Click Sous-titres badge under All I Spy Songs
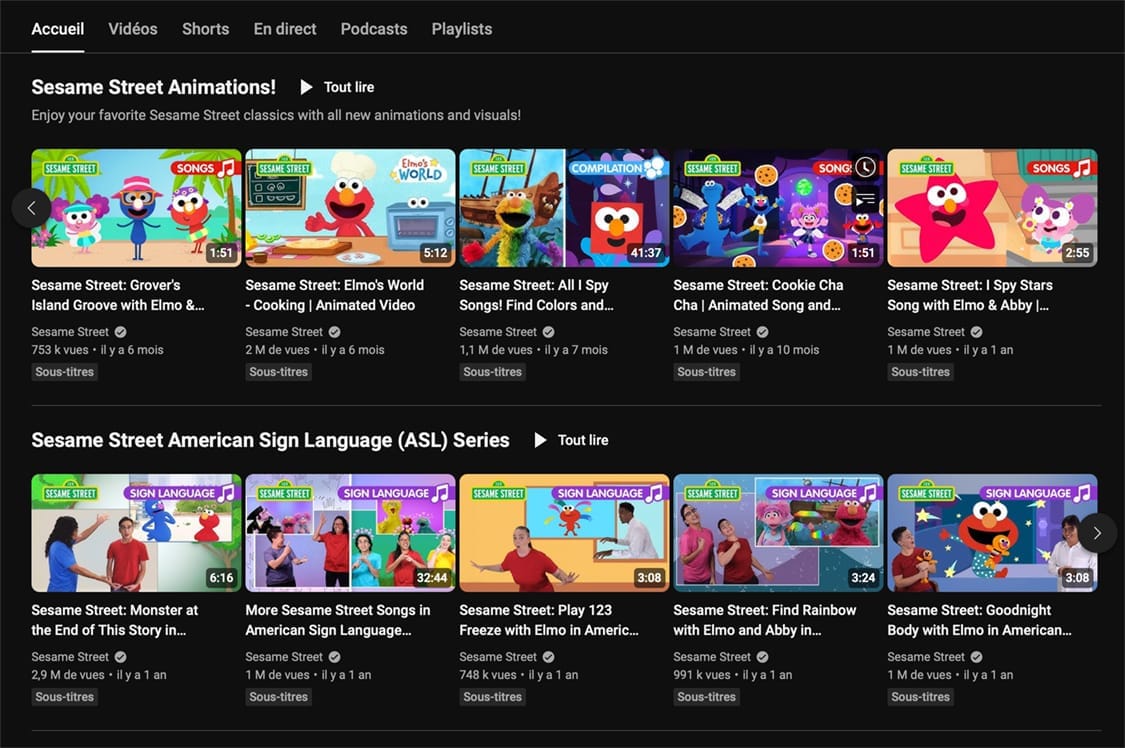Viewport: 1125px width, 748px height. click(x=492, y=371)
